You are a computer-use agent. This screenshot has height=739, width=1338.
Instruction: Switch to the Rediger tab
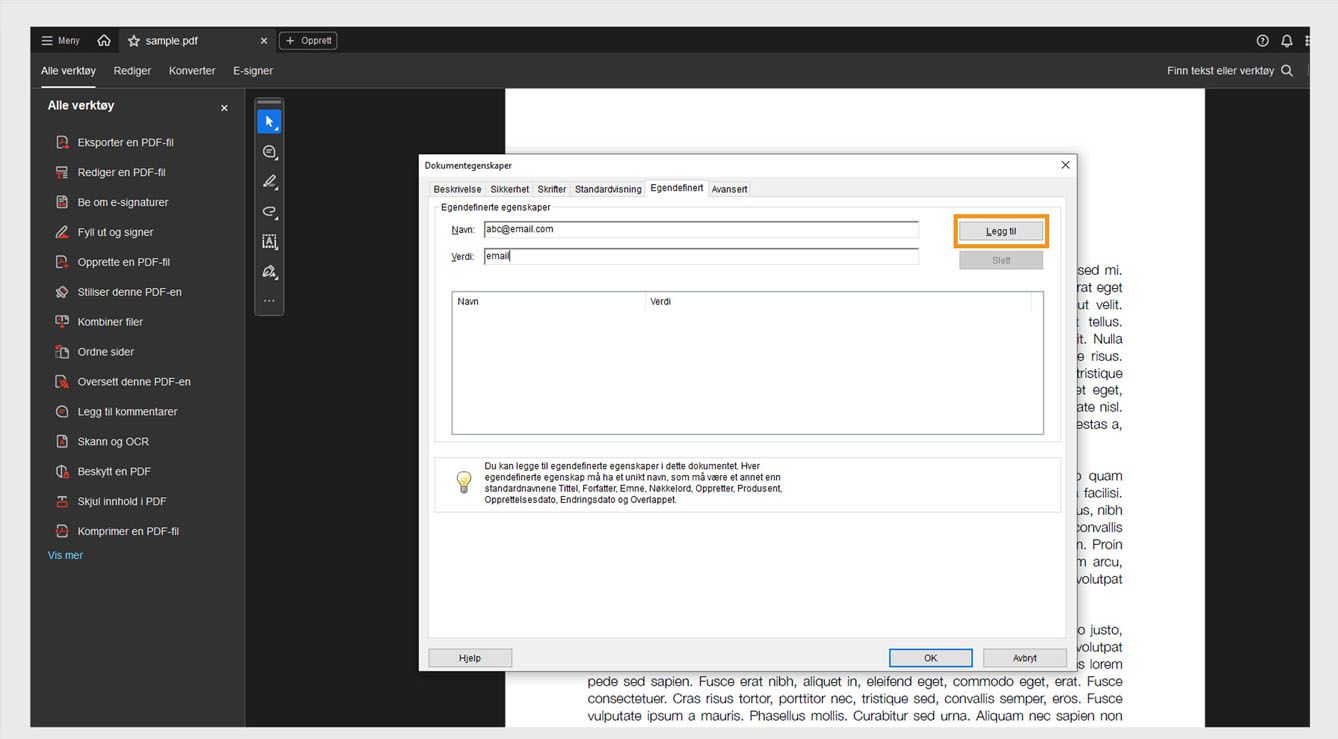coord(132,71)
